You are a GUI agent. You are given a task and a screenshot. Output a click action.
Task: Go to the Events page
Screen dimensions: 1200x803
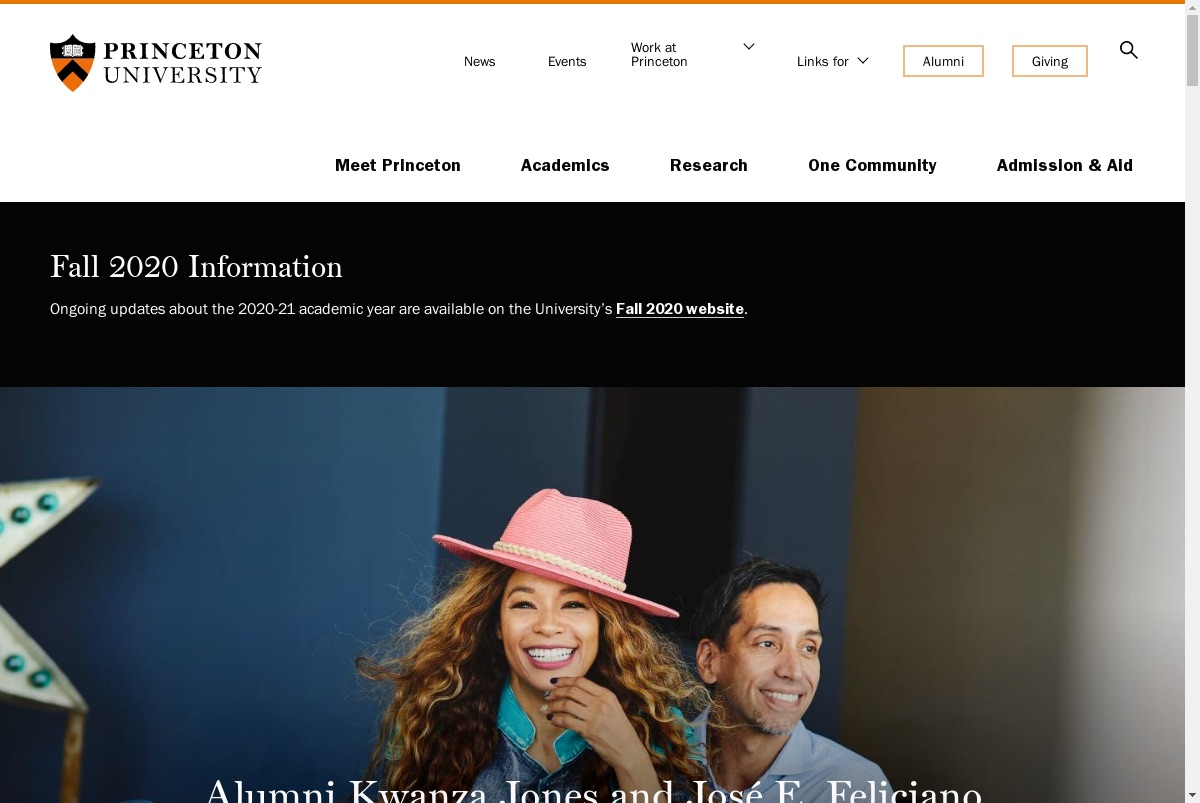567,62
